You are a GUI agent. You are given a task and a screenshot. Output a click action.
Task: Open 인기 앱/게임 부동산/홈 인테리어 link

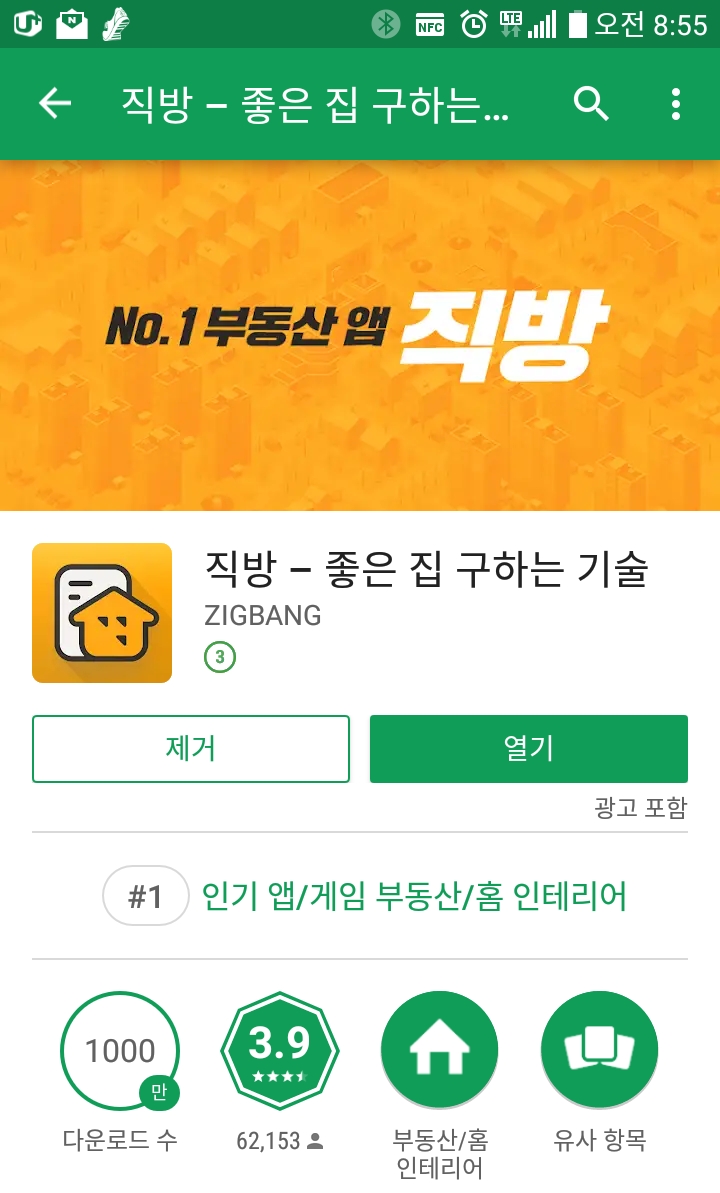tap(414, 896)
